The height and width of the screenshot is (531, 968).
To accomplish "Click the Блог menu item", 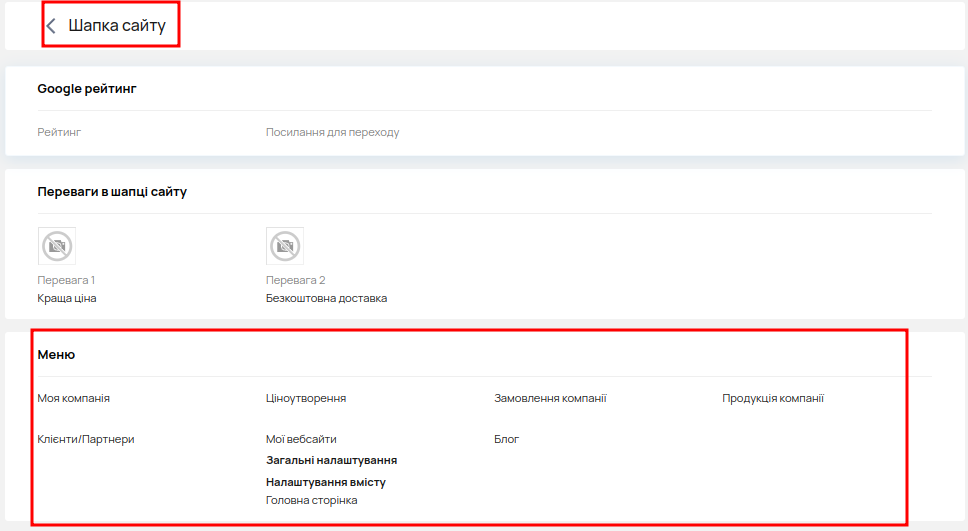I will point(507,439).
